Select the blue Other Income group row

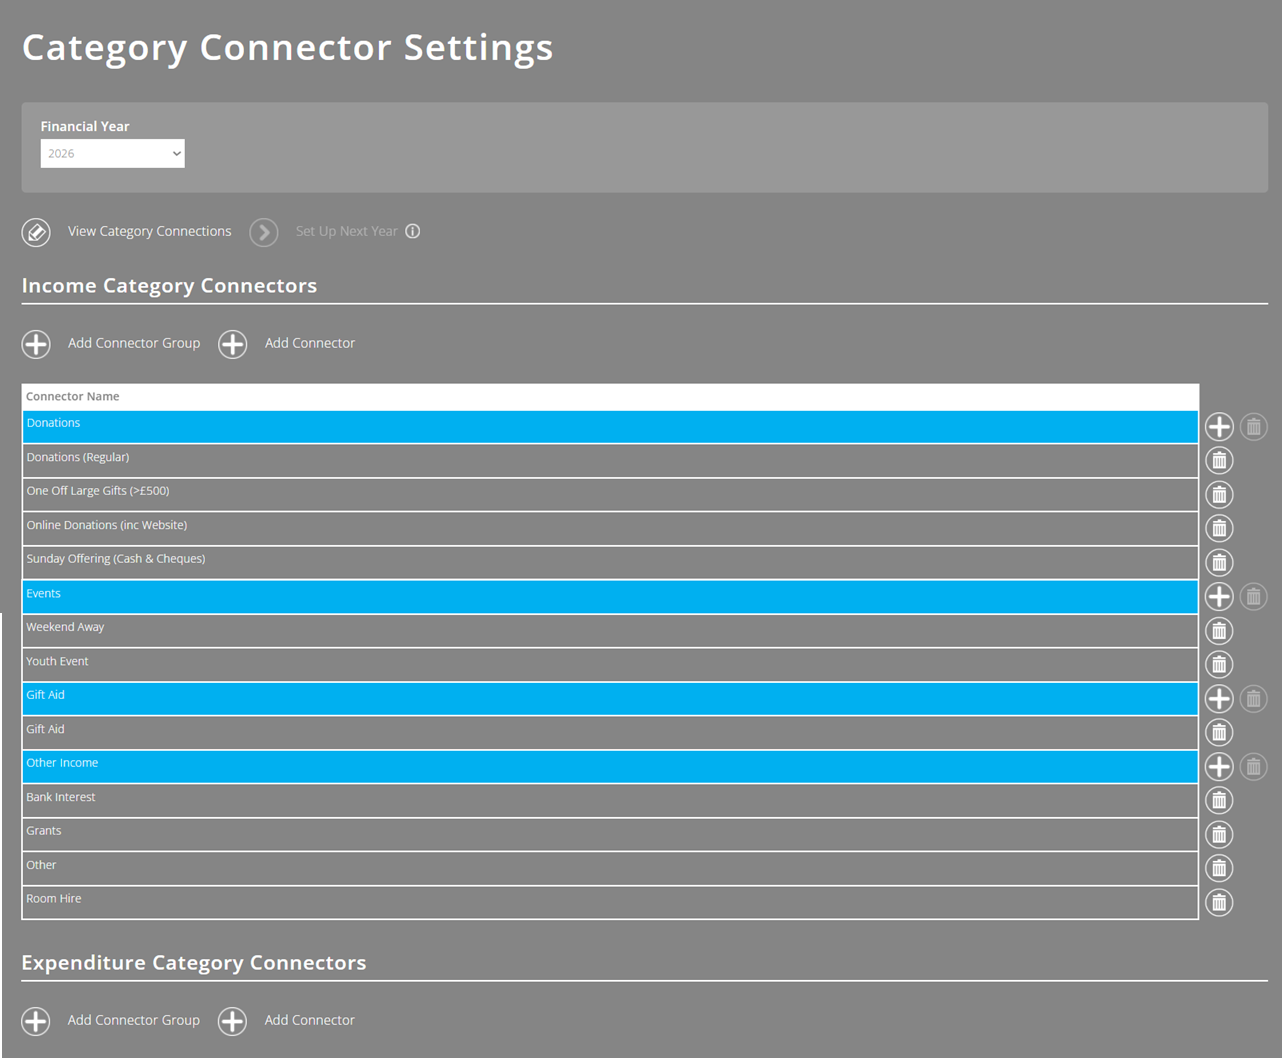click(610, 767)
